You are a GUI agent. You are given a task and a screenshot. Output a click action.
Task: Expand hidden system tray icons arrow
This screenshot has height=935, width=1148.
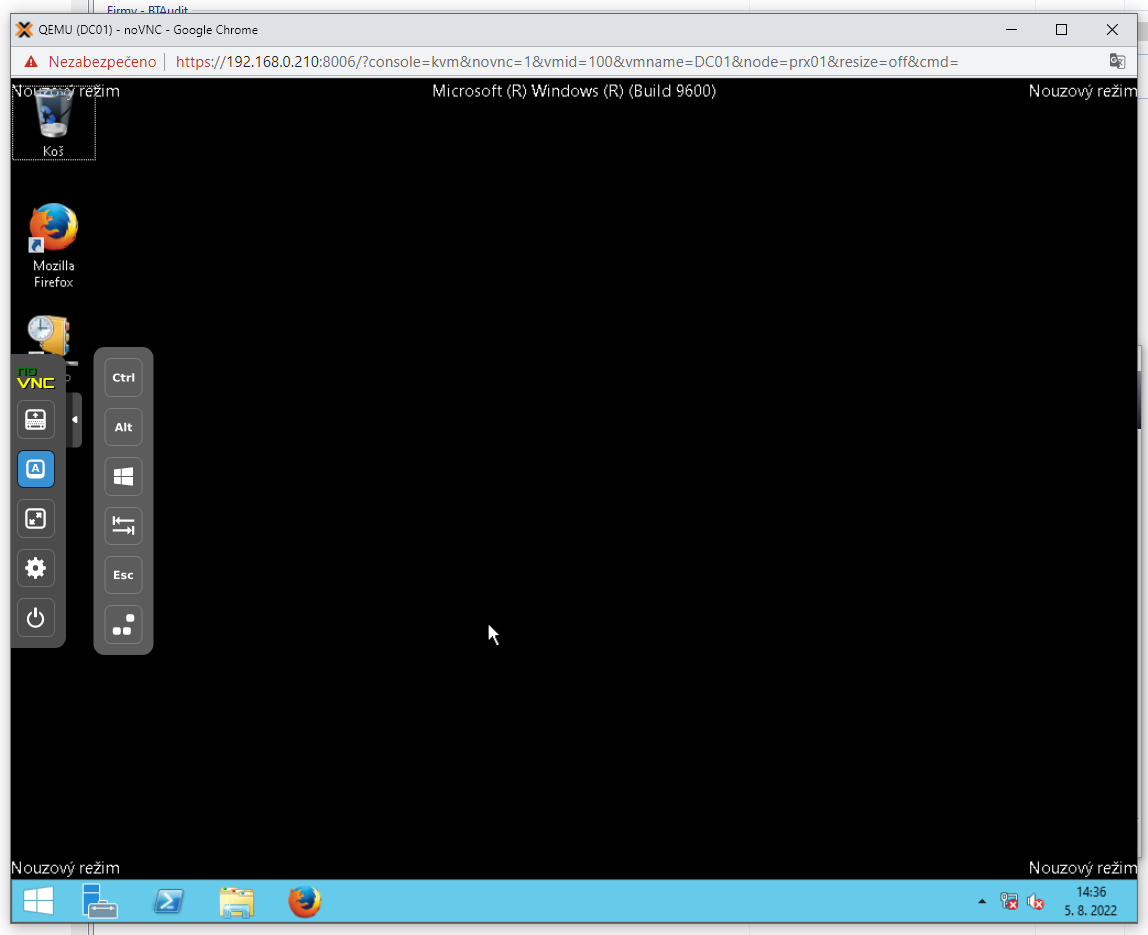pos(982,902)
